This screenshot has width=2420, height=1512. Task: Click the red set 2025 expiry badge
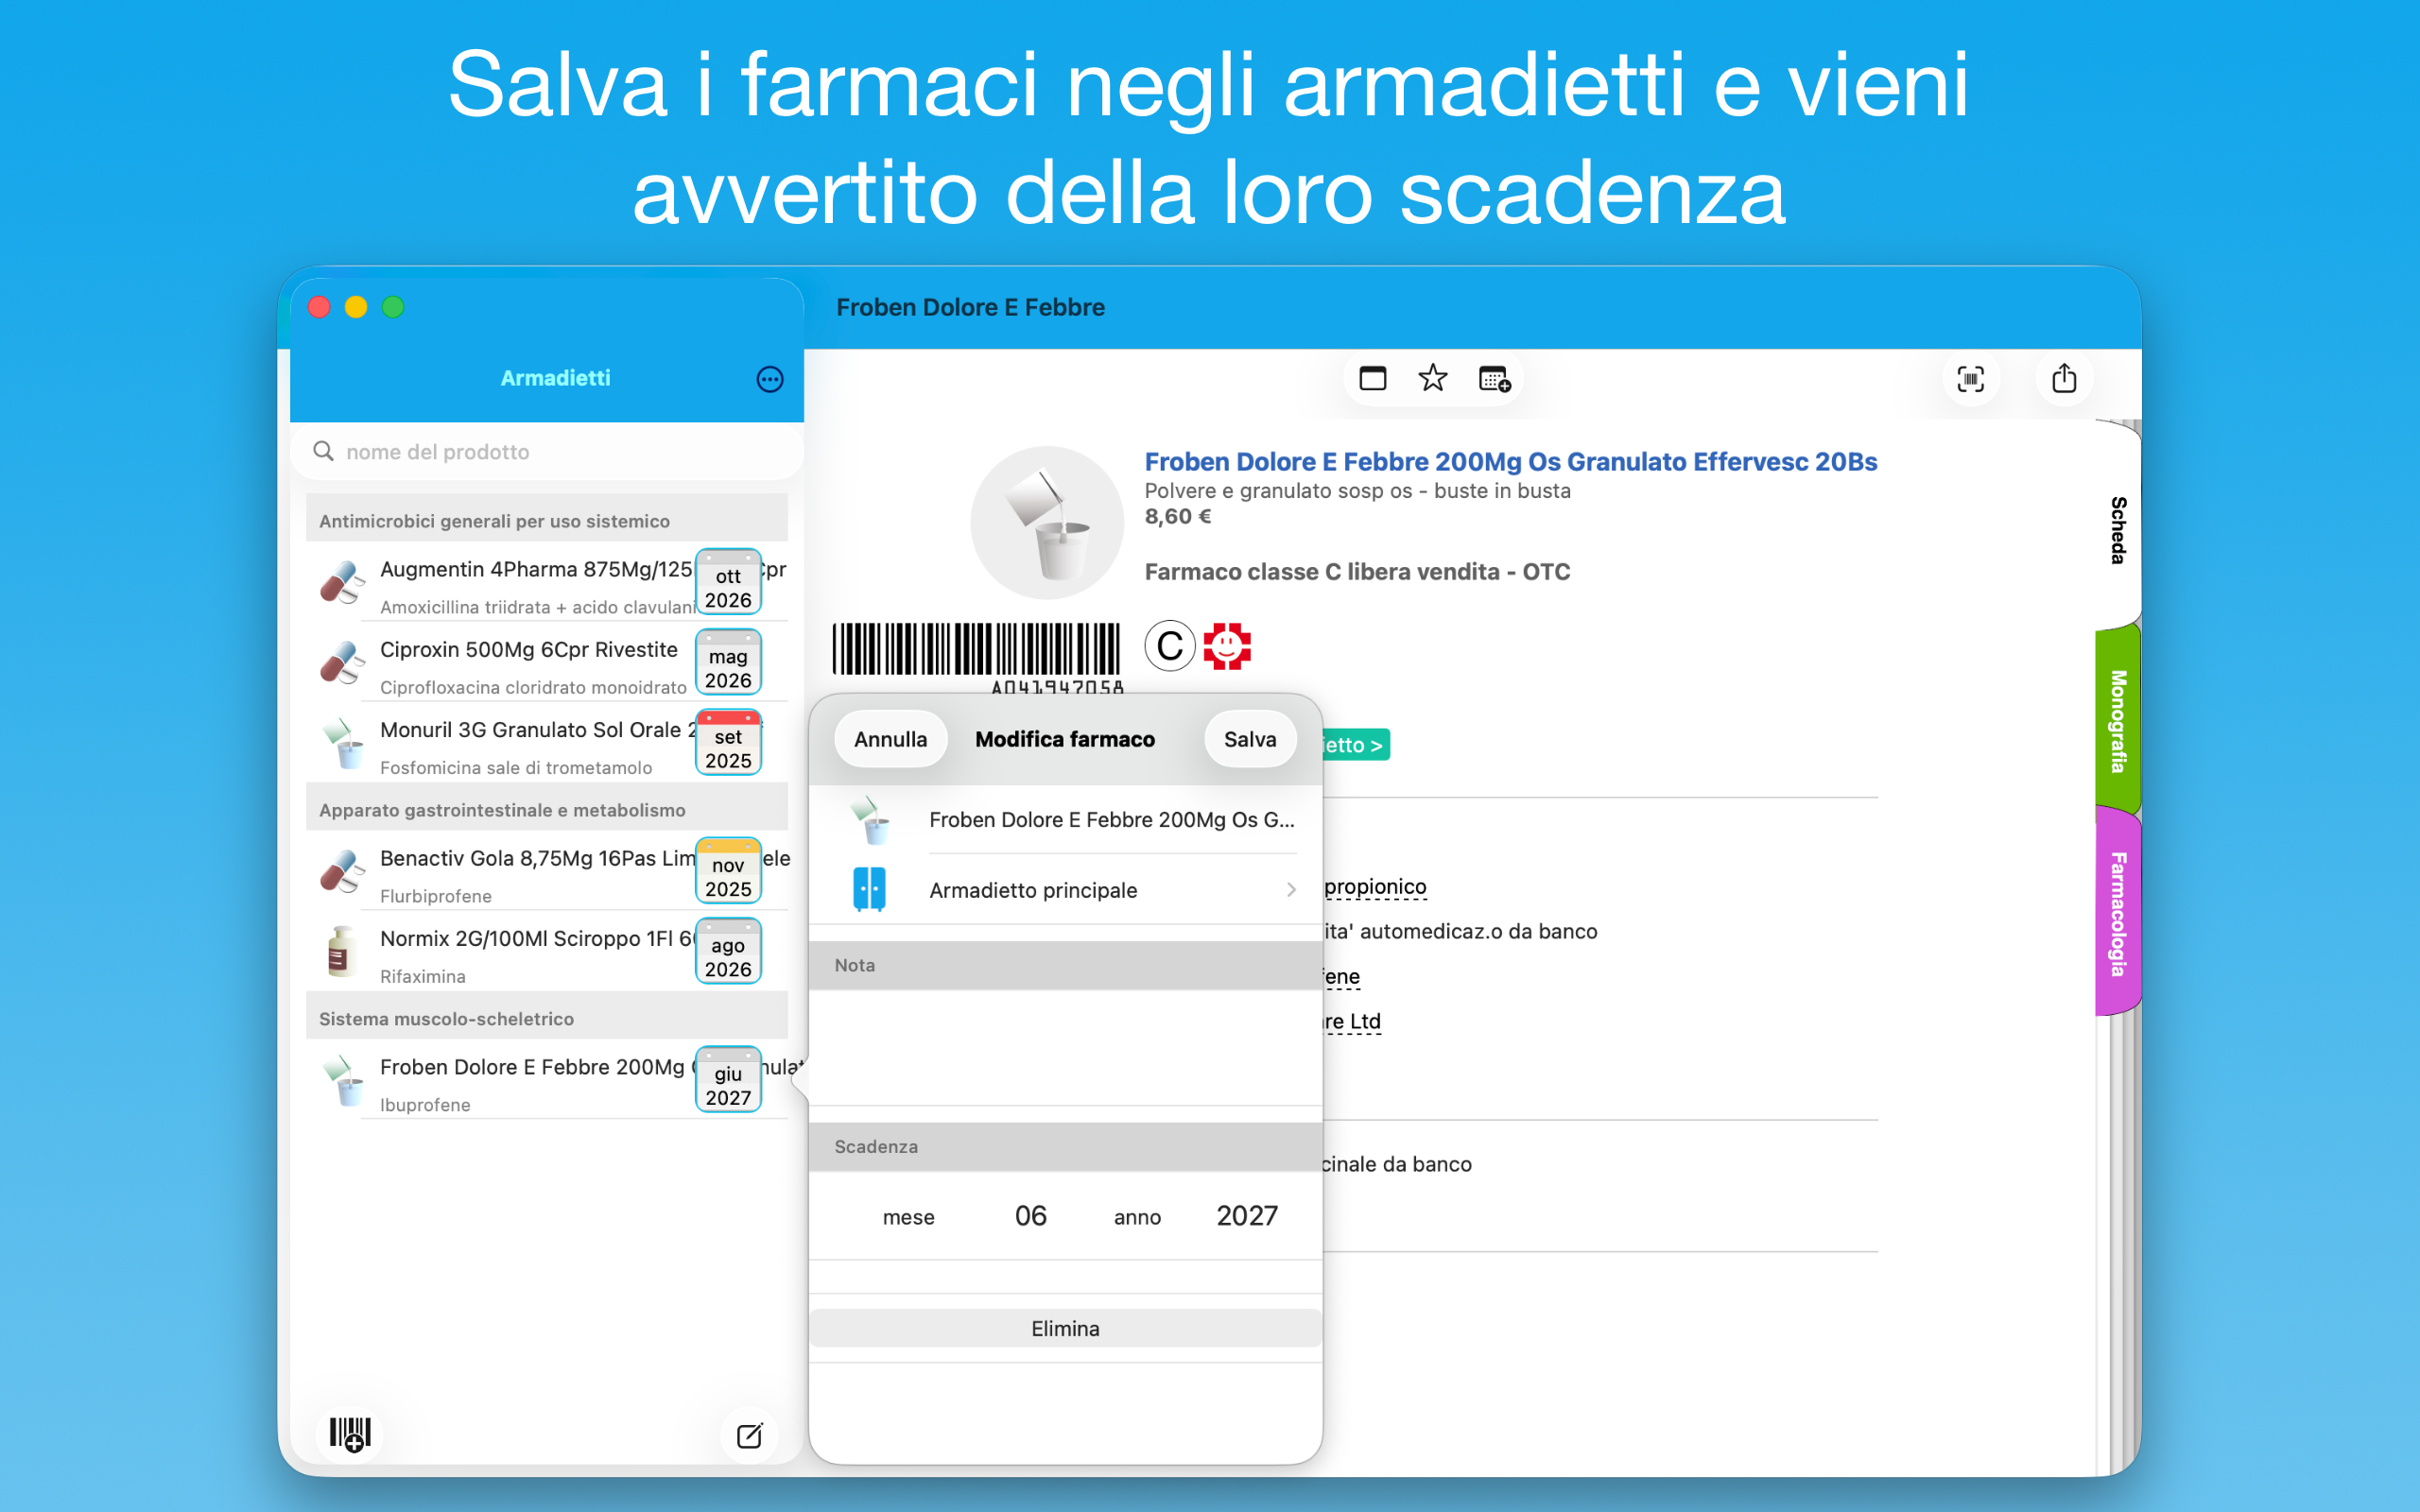click(x=727, y=742)
